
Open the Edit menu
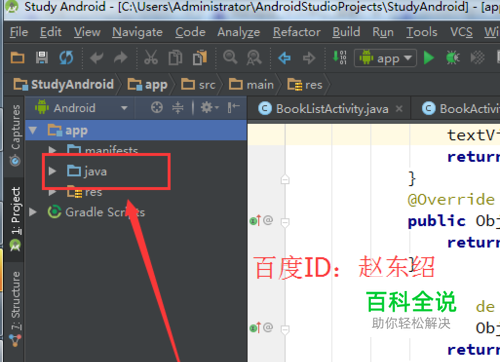[51, 32]
